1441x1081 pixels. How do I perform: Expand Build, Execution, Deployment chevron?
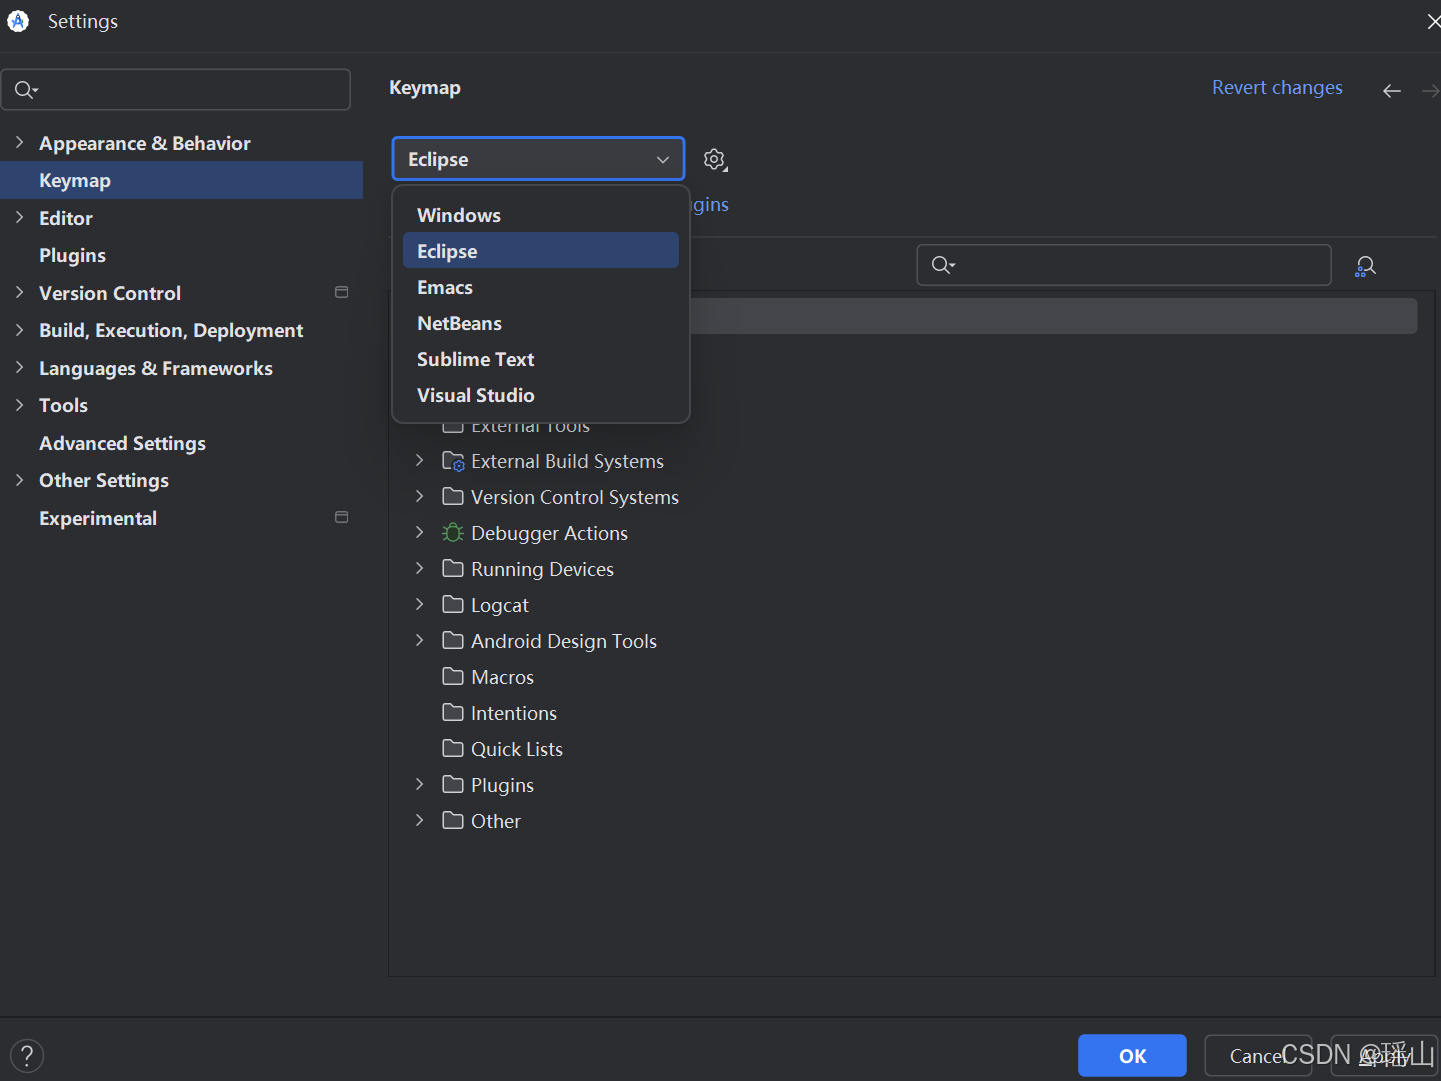(19, 330)
